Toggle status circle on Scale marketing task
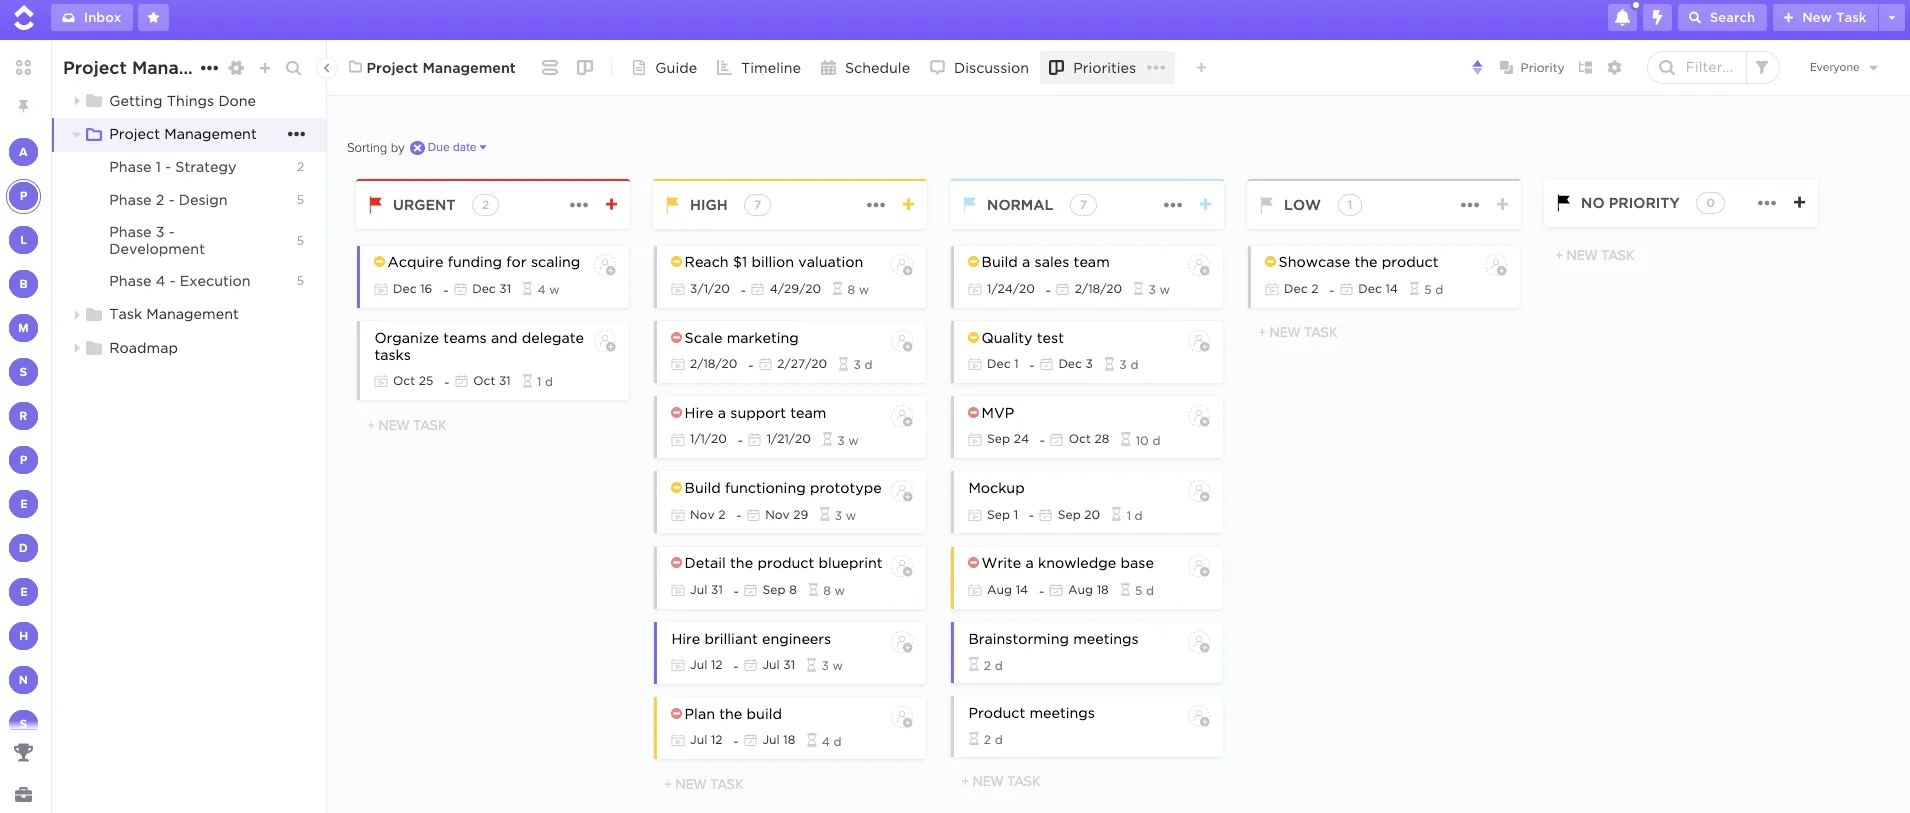 click(x=676, y=338)
